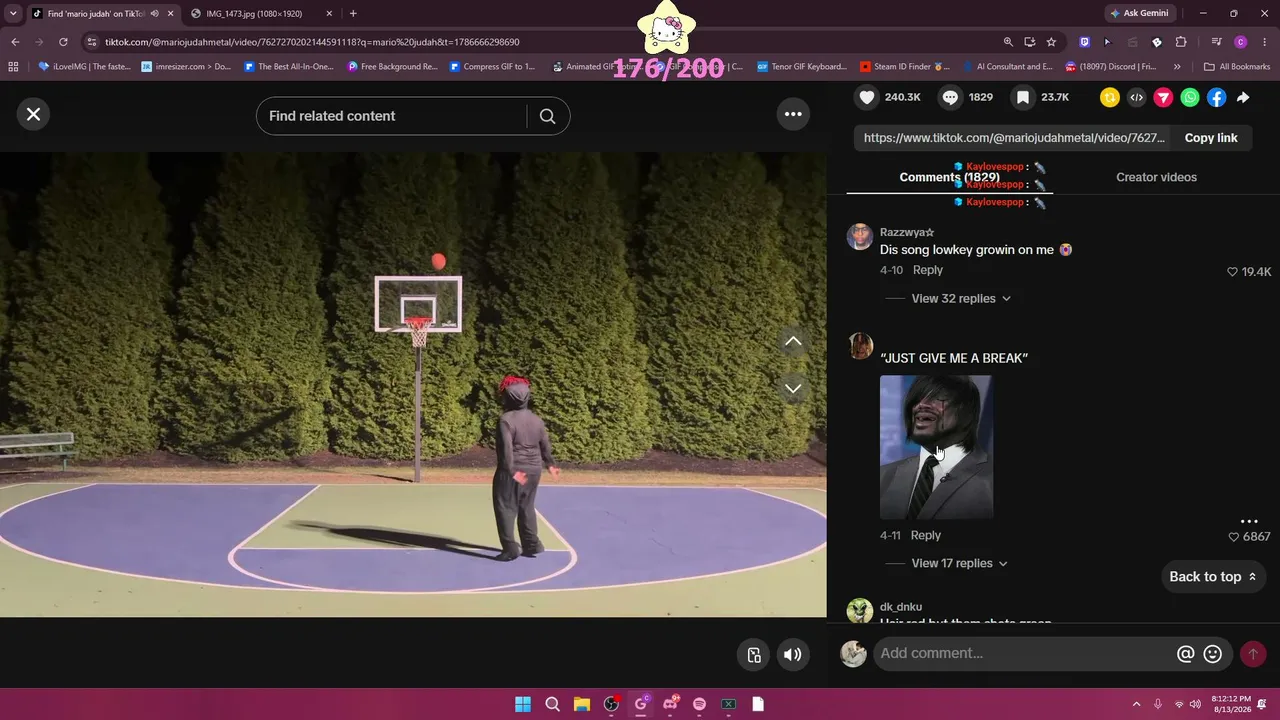The image size is (1280, 720).
Task: Open the Windows Start menu
Action: pyautogui.click(x=523, y=704)
